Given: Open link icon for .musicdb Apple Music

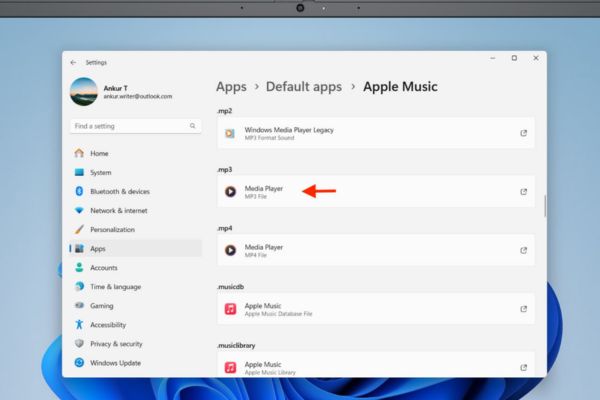Looking at the screenshot, I should click(x=523, y=309).
